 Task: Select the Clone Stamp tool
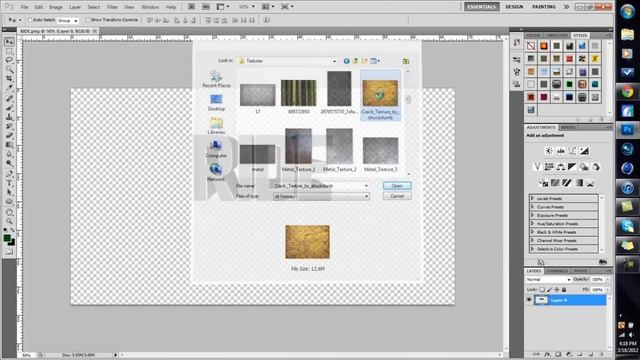click(9, 117)
